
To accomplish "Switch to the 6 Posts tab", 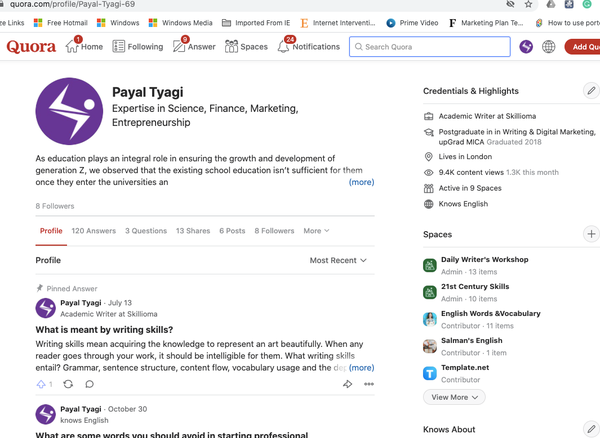I will click(232, 231).
